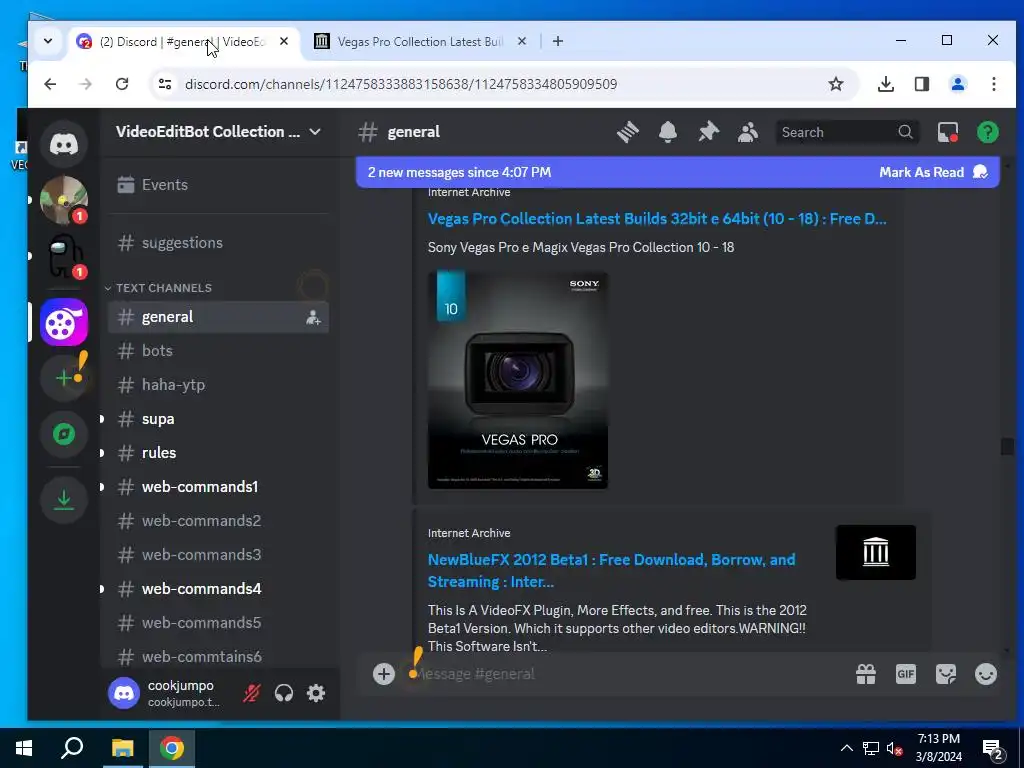Expand VideoEditBot Collection server dropdown
The width and height of the screenshot is (1024, 768).
pyautogui.click(x=315, y=131)
